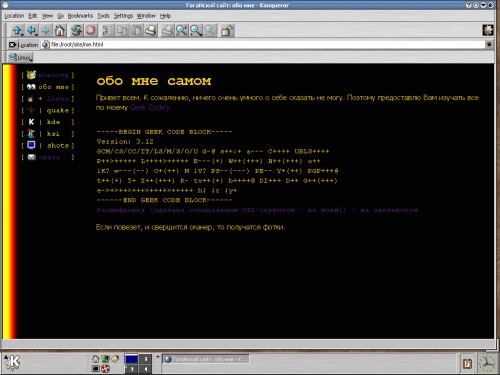The image size is (500, 375).
Task: Open the KDE K menu
Action: [12, 362]
